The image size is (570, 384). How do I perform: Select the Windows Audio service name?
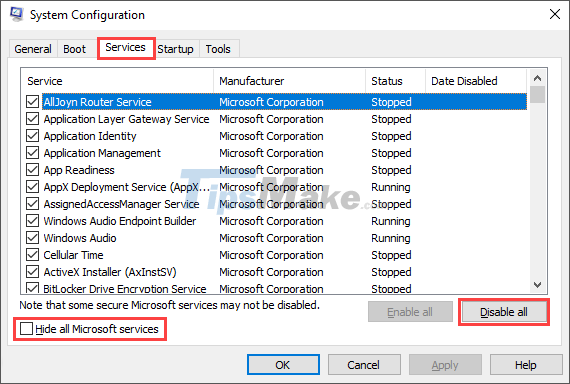click(80, 238)
